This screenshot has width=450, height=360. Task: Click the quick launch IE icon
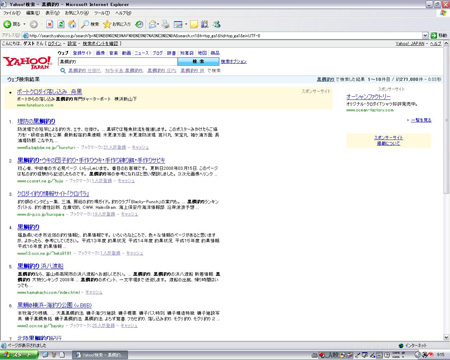pos(45,355)
